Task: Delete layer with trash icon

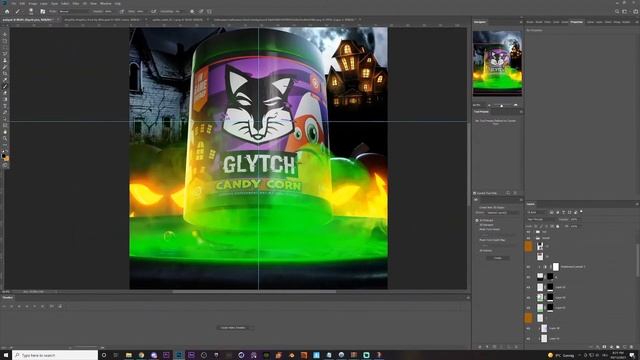Action: [x=631, y=347]
